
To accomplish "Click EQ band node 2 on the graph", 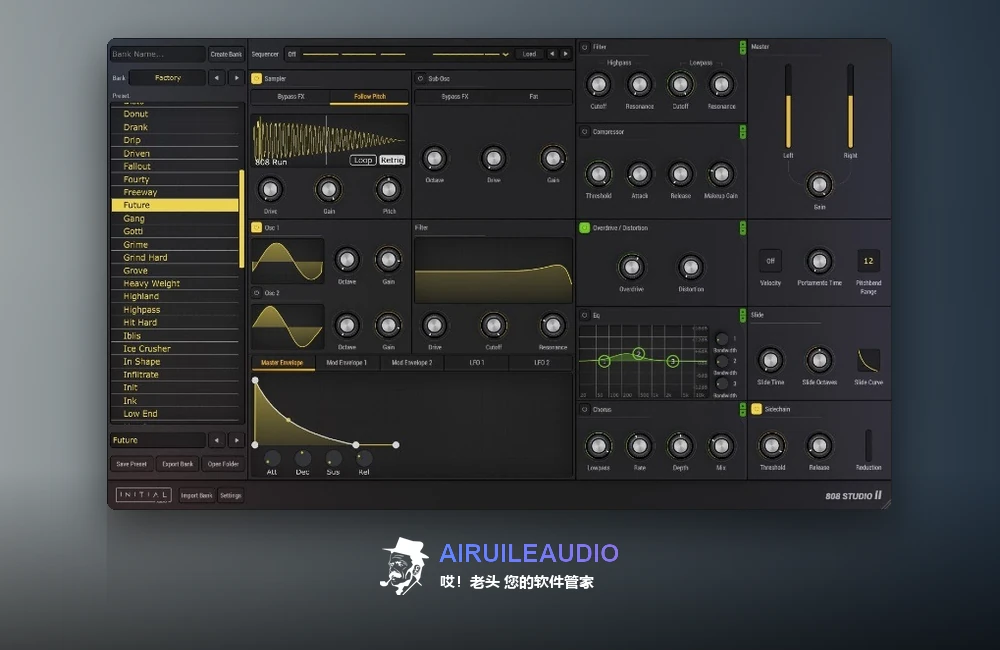I will 638,353.
